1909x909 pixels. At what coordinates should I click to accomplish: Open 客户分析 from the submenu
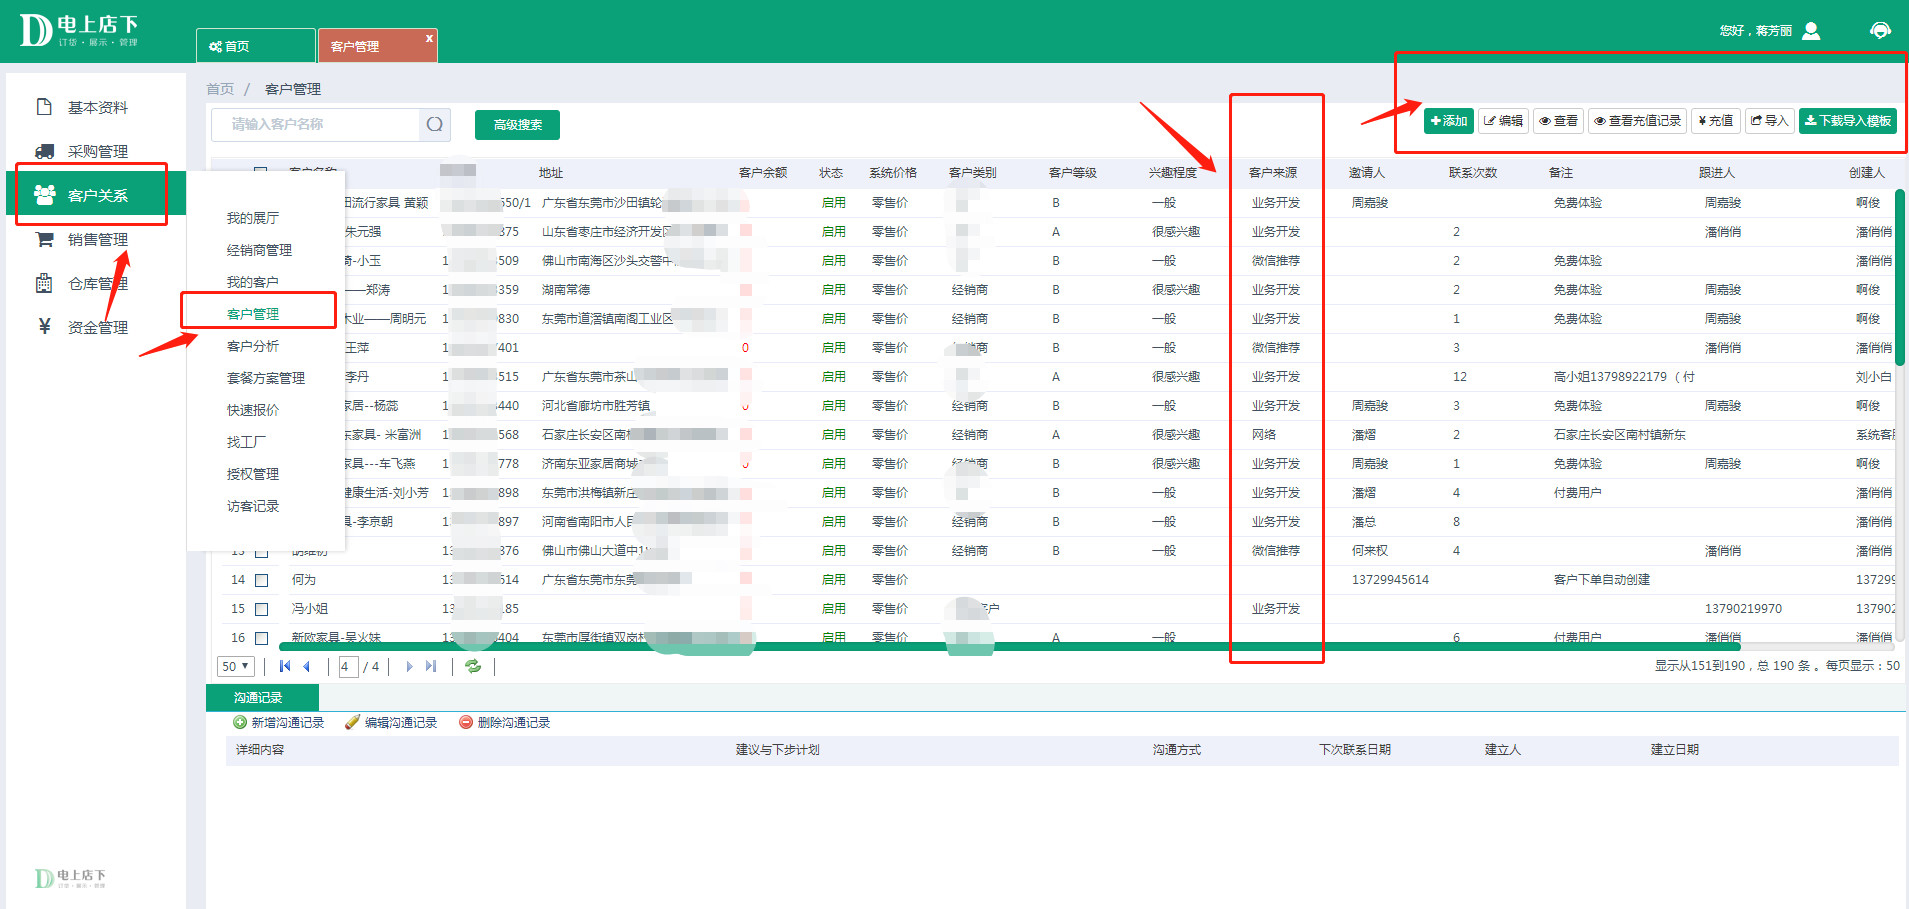point(253,346)
